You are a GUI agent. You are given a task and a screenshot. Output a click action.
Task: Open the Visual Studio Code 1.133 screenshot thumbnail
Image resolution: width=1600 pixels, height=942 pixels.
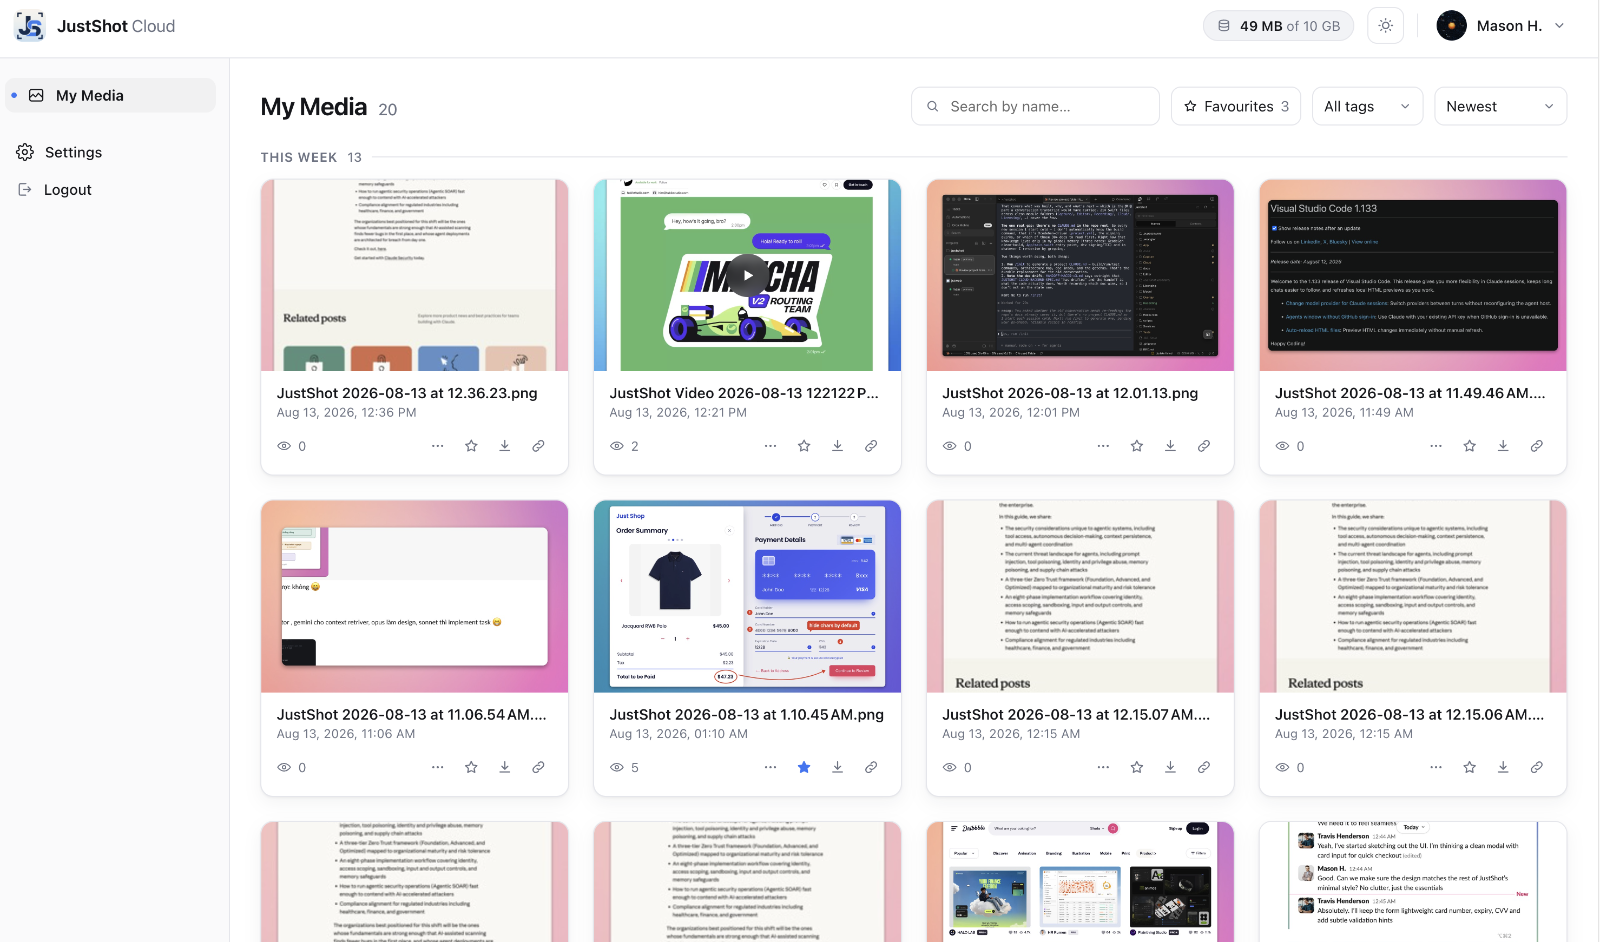pyautogui.click(x=1413, y=275)
